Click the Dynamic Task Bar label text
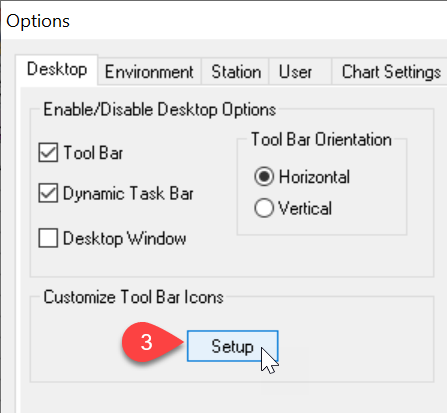The width and height of the screenshot is (447, 413). click(128, 194)
